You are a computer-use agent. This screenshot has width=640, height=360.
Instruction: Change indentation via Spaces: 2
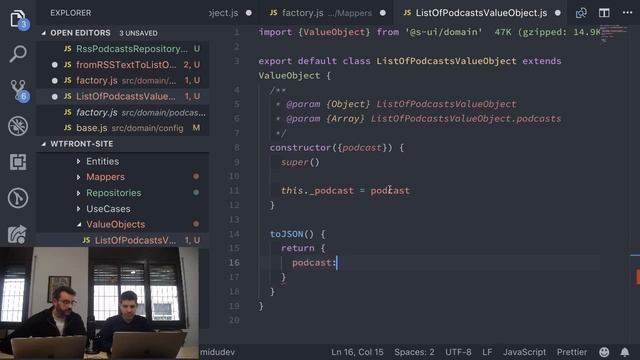[414, 352]
